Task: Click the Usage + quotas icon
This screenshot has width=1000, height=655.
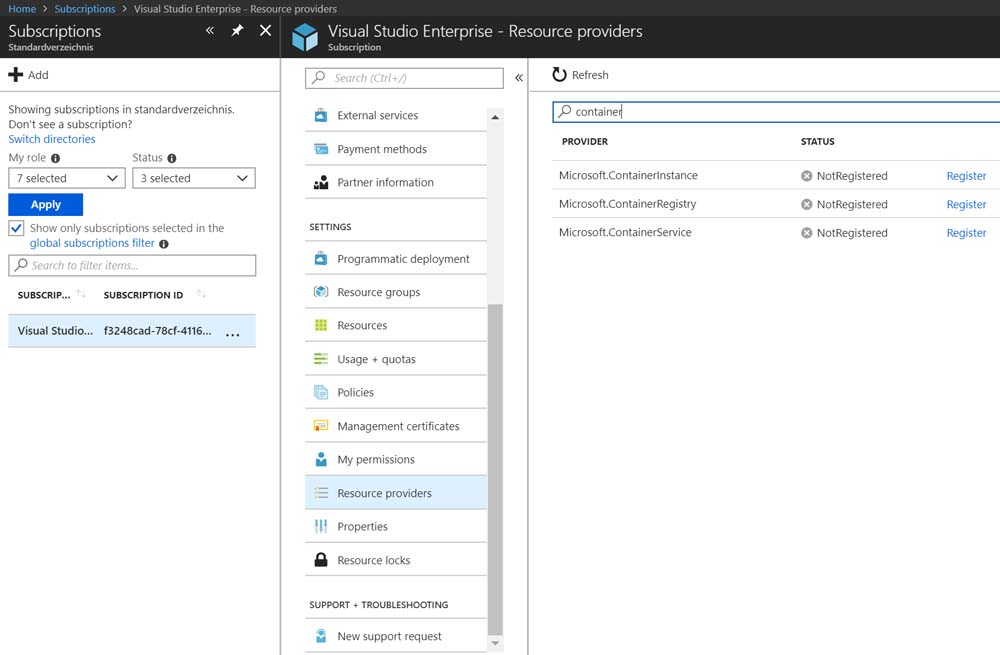Action: coord(321,359)
